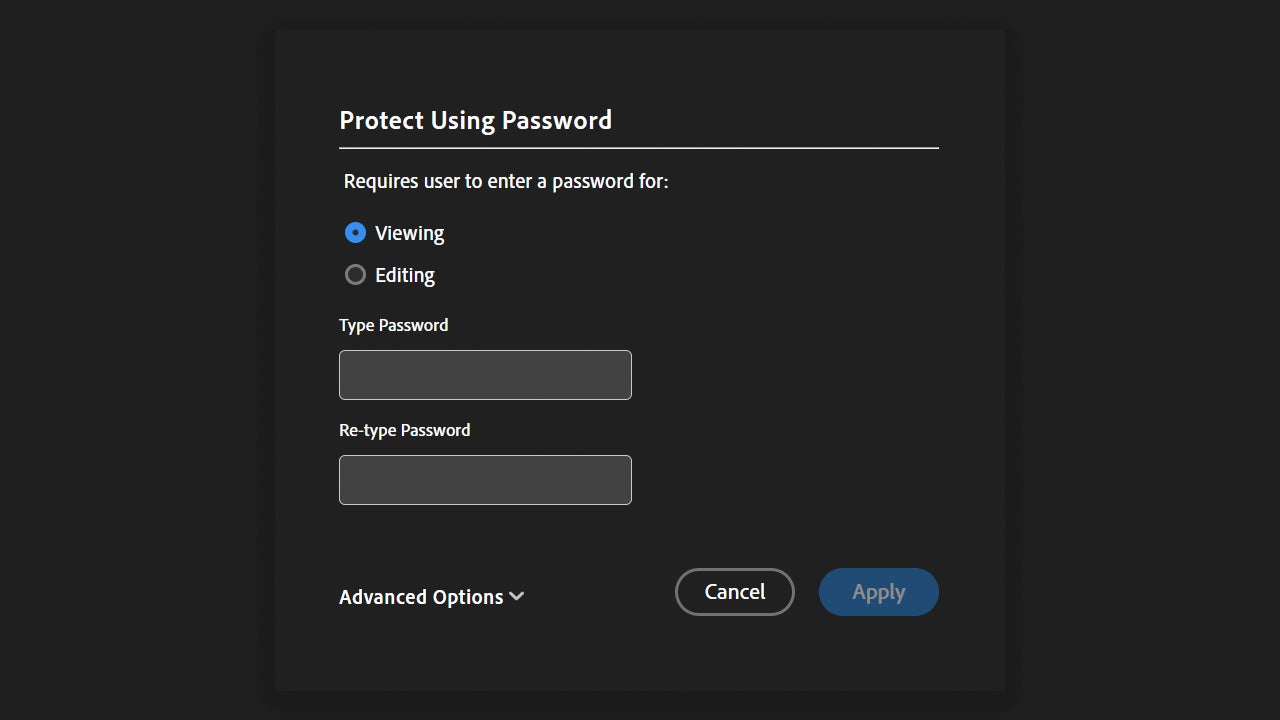Click the Type Password field label
The height and width of the screenshot is (720, 1280).
tap(393, 325)
